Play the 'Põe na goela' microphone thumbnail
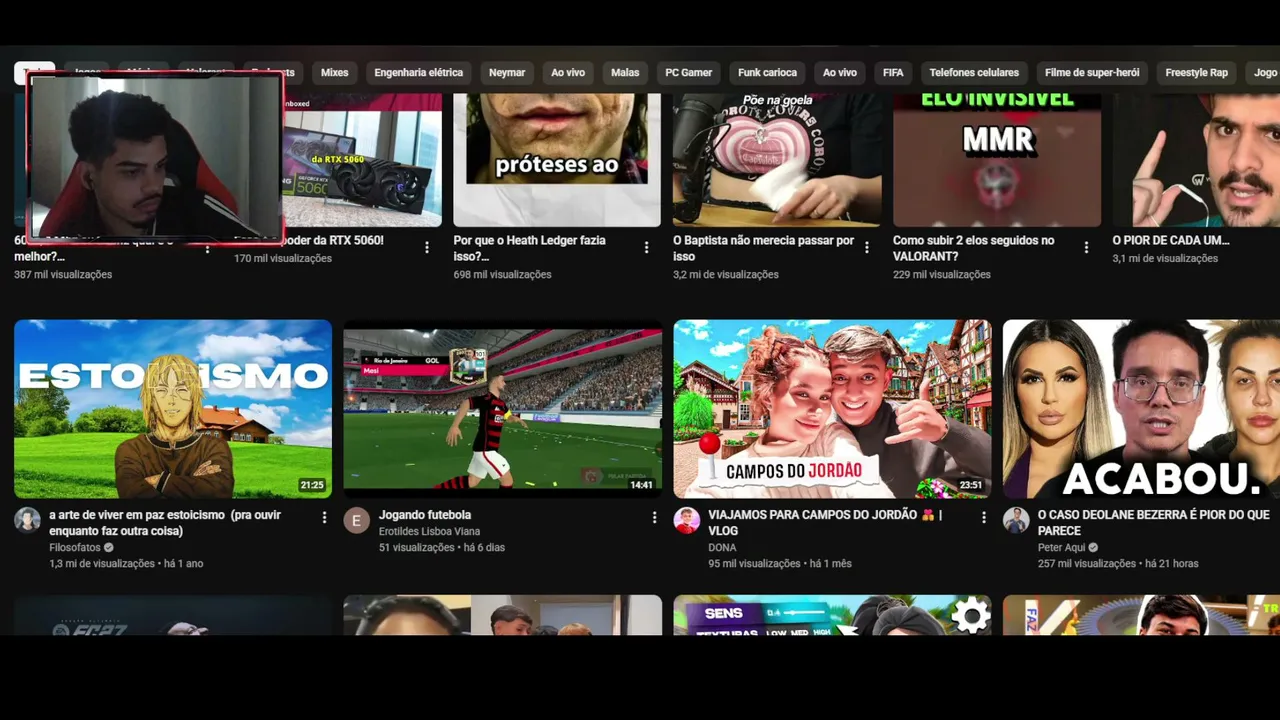1280x720 pixels. [777, 160]
